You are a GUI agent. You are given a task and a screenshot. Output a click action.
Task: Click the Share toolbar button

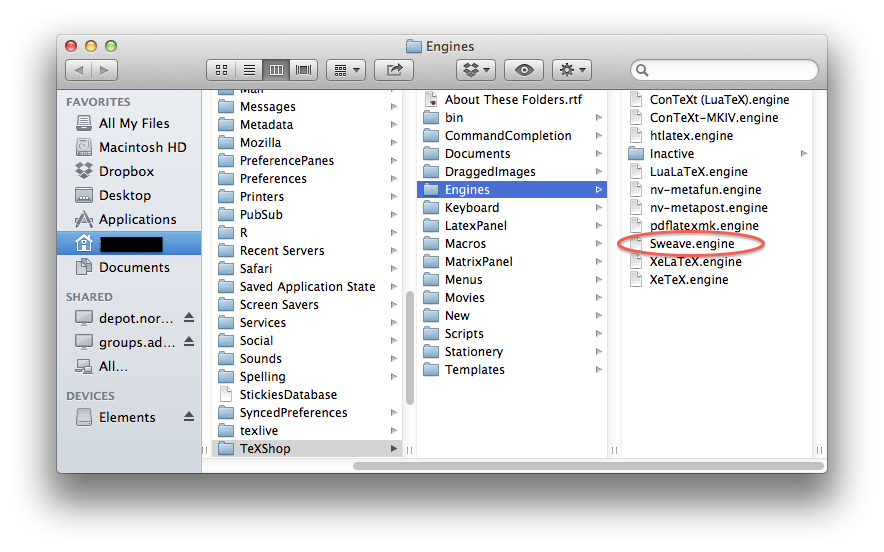[394, 70]
